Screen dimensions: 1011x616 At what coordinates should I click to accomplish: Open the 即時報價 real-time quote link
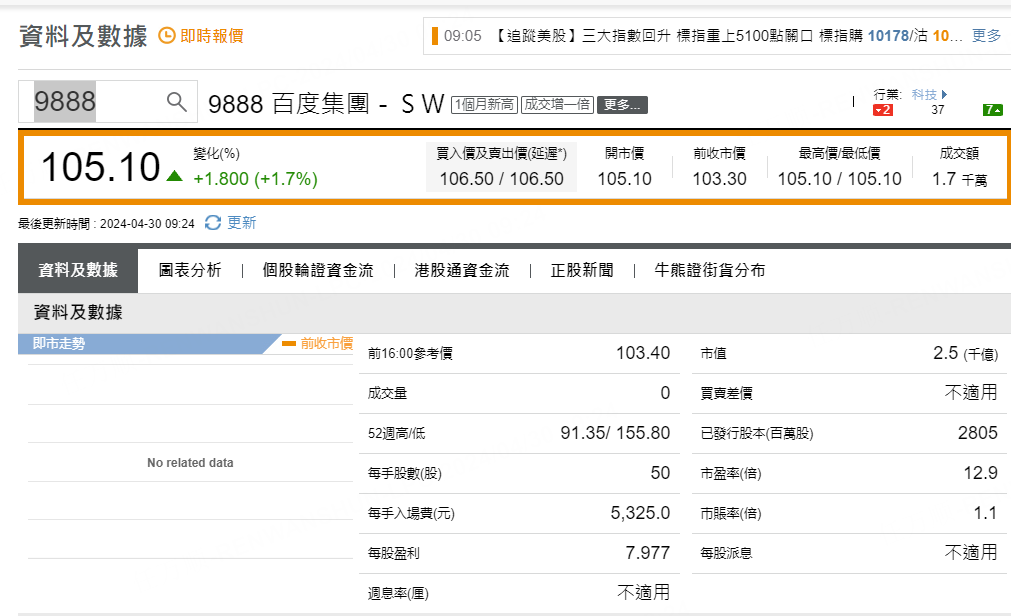(x=211, y=36)
